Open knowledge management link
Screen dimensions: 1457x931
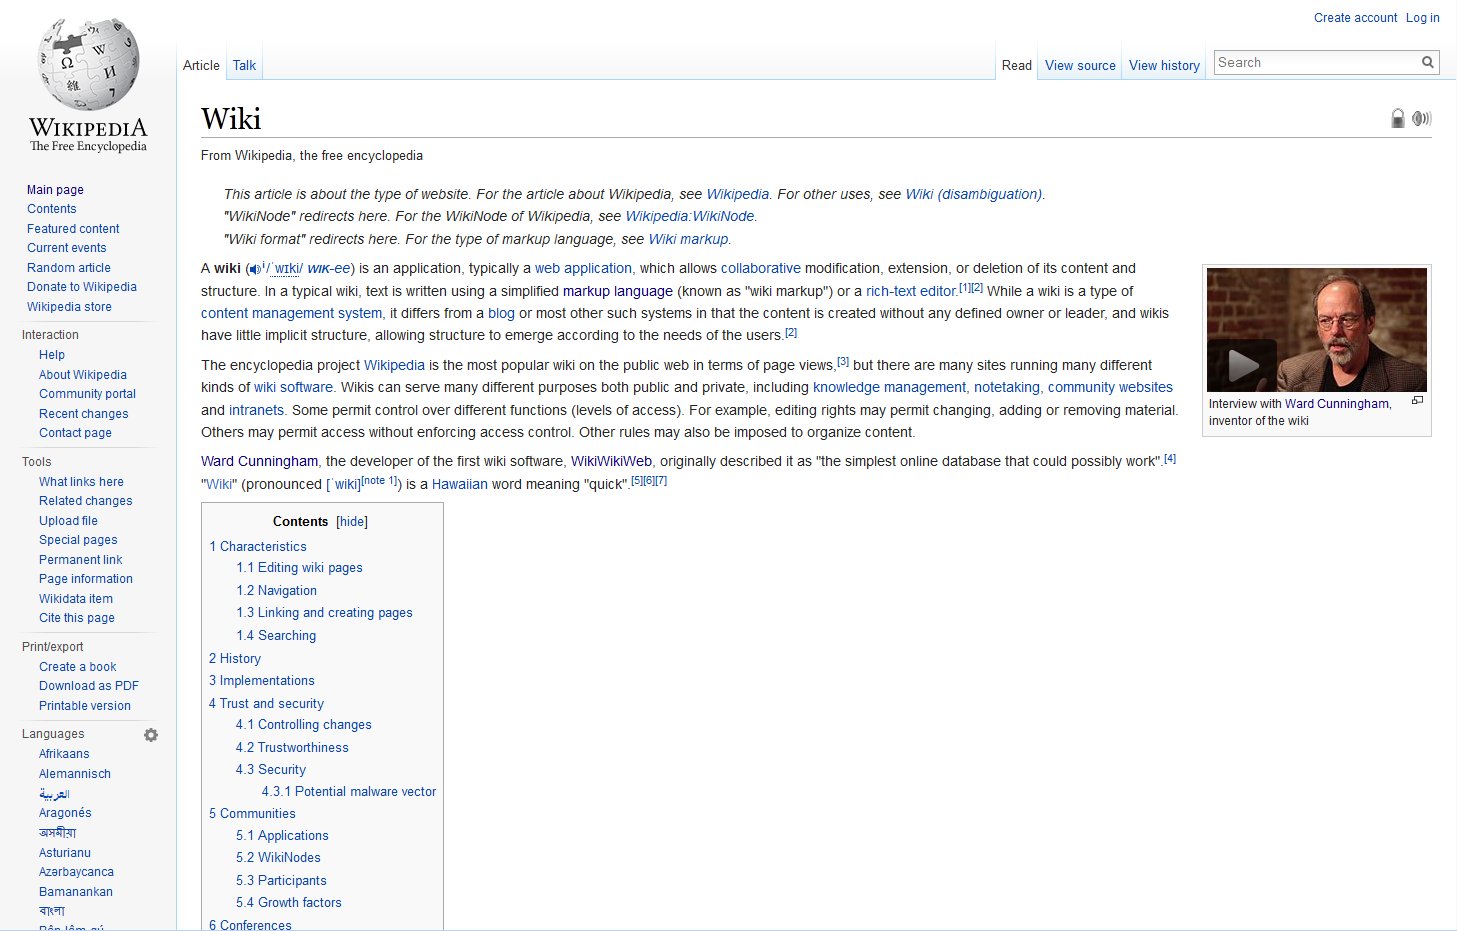click(889, 388)
